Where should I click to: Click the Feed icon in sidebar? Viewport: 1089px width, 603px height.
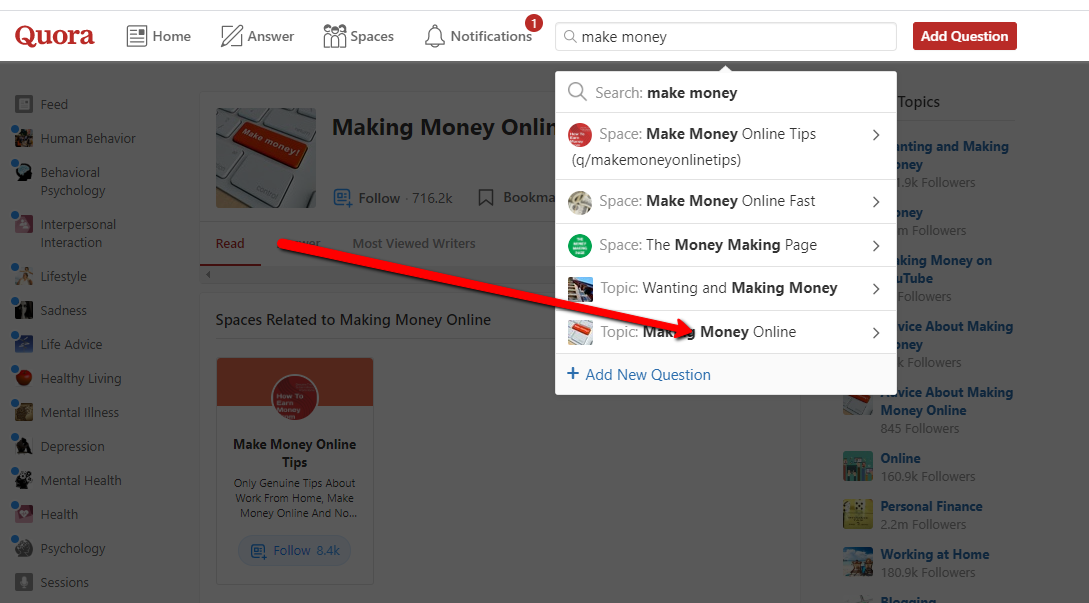tap(24, 104)
